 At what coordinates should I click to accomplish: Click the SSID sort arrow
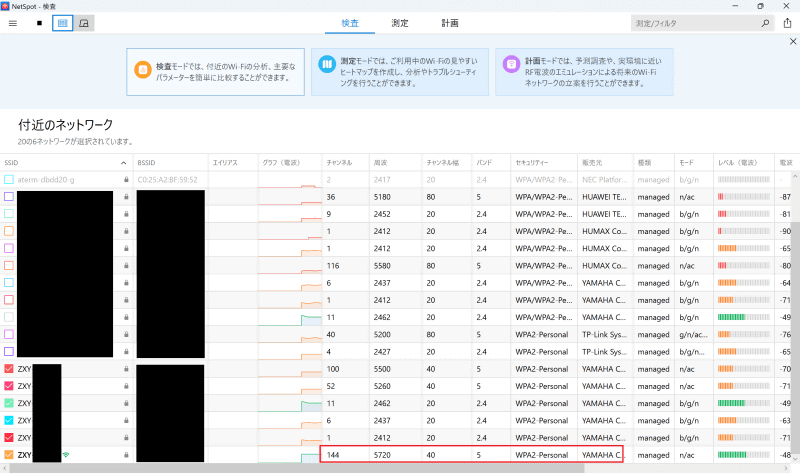point(123,163)
